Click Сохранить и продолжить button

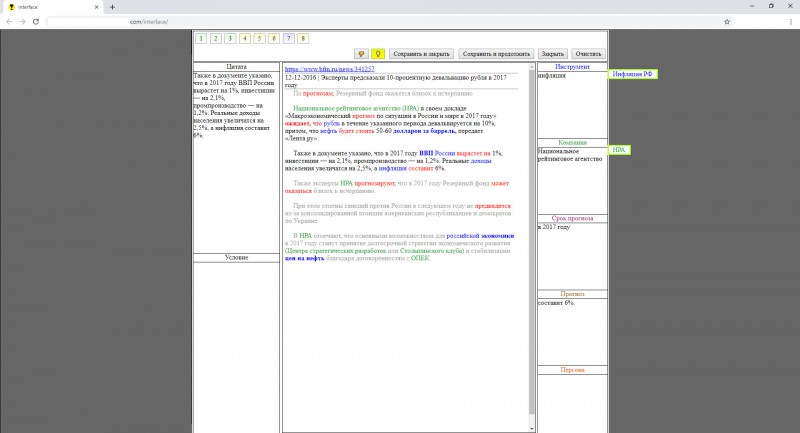click(x=496, y=54)
